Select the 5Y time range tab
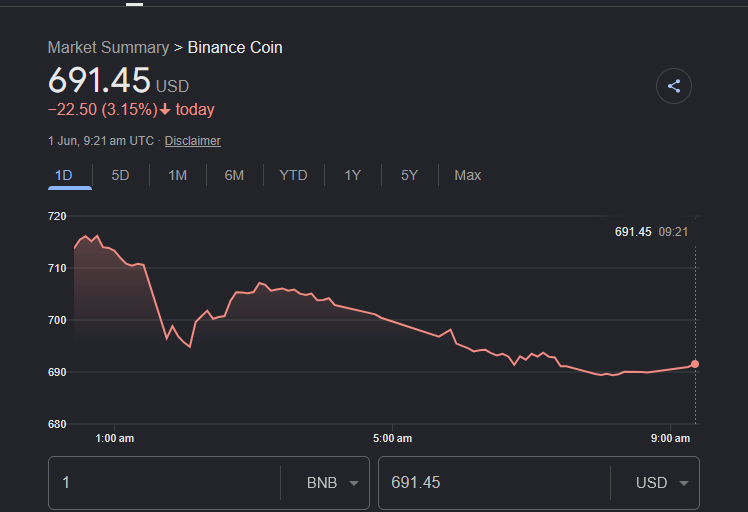Image resolution: width=748 pixels, height=512 pixels. (x=409, y=175)
